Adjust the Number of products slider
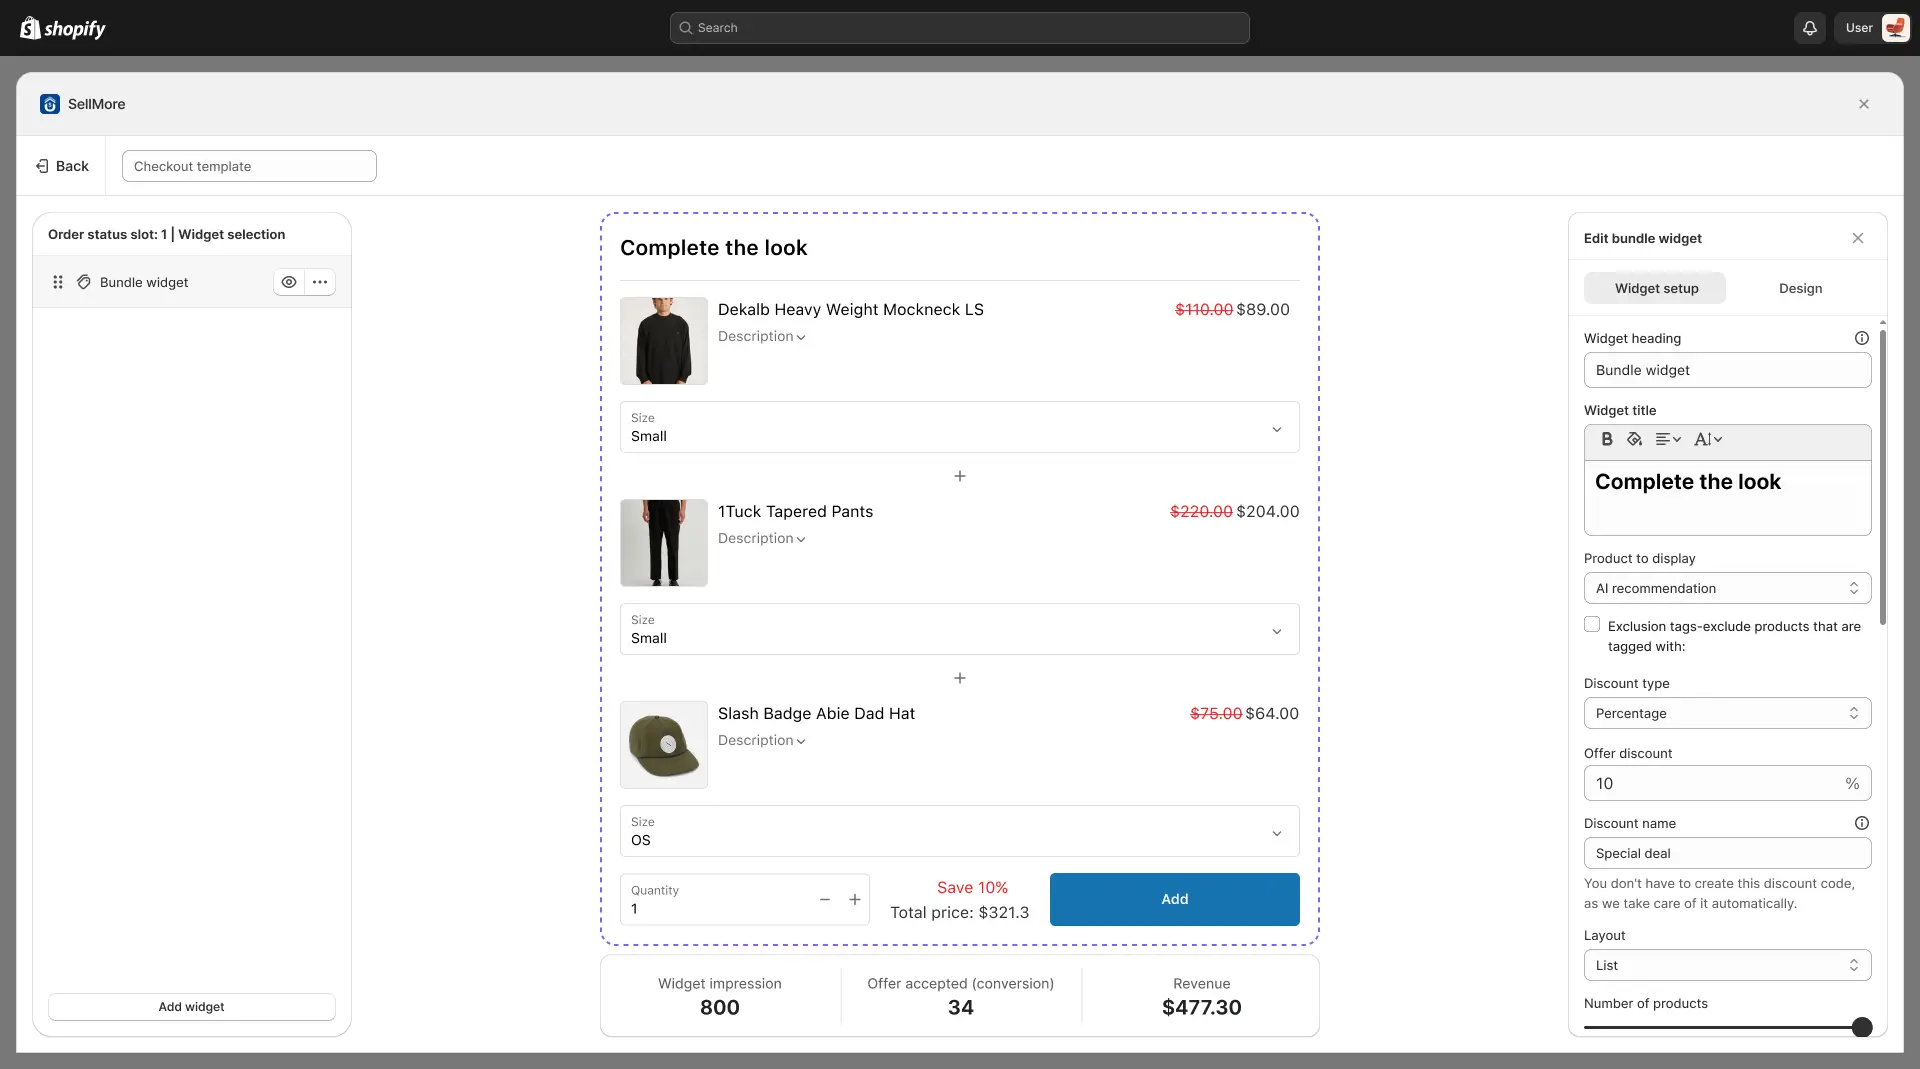 pos(1861,1027)
